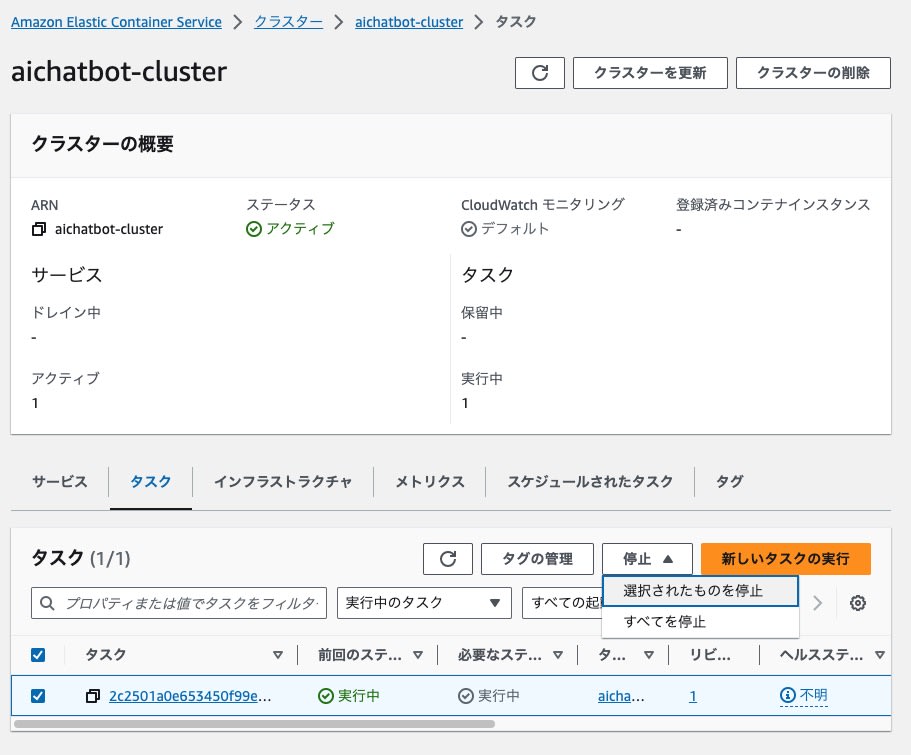Image resolution: width=911 pixels, height=755 pixels.
Task: Select the タスク tab
Action: click(x=150, y=481)
